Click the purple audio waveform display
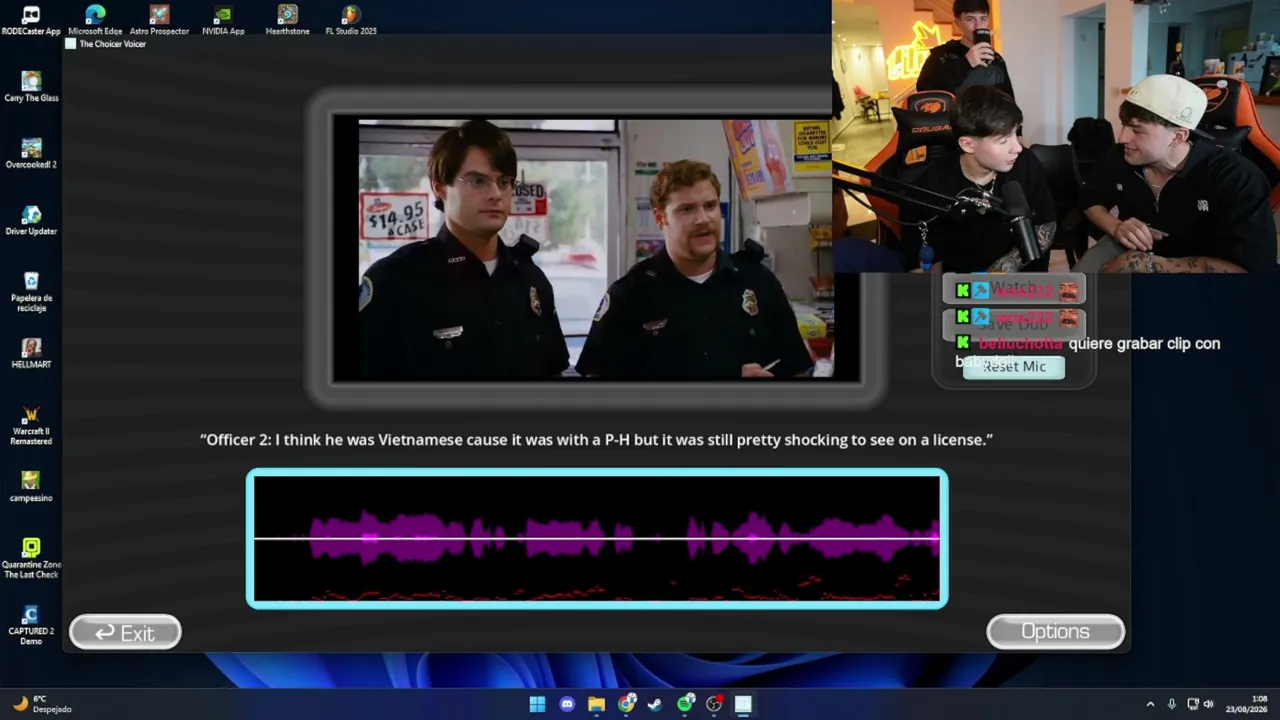Screen dimensions: 1280x720 (597, 538)
